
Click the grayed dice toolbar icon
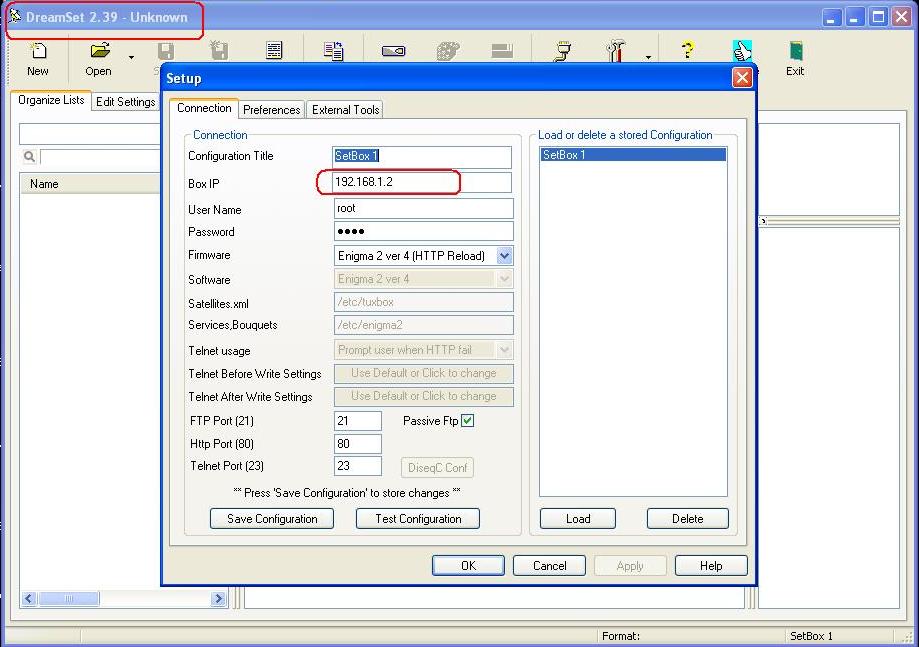point(448,51)
